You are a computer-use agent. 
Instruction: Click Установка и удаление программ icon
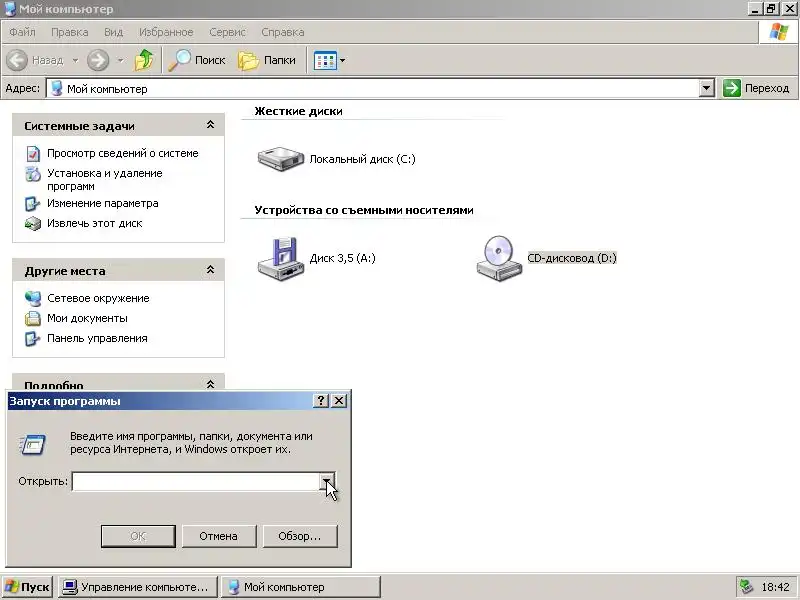pos(33,174)
